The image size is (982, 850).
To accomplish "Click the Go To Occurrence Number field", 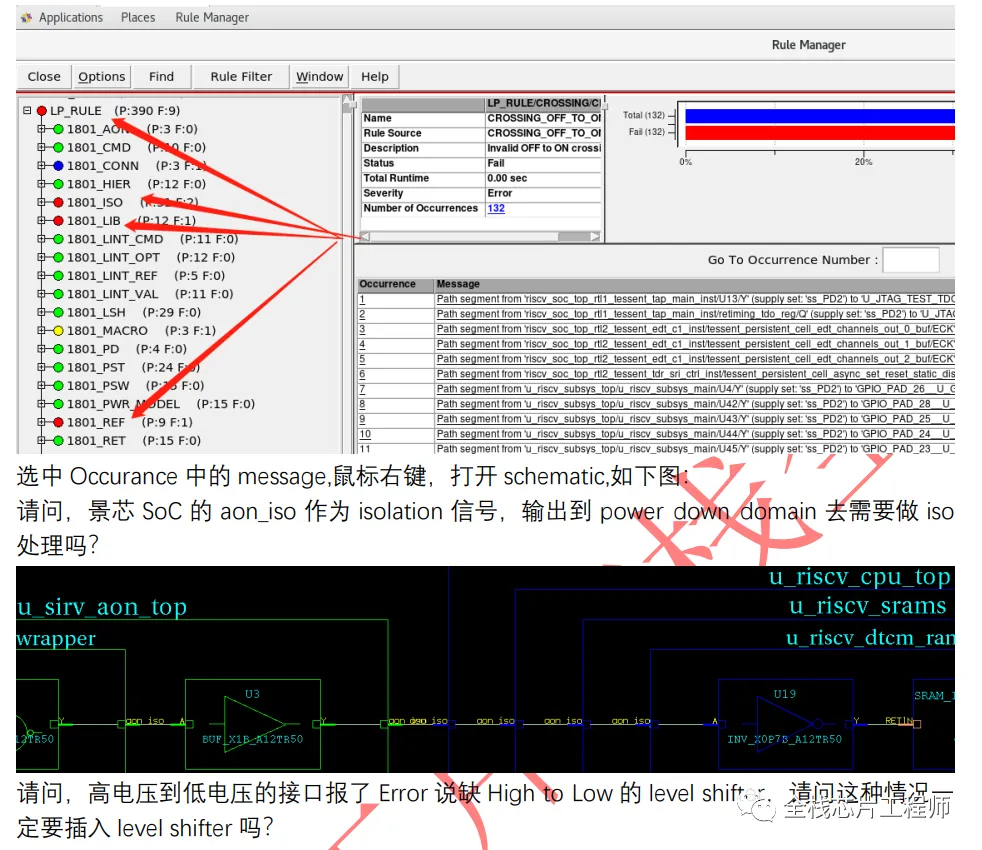I will (911, 259).
